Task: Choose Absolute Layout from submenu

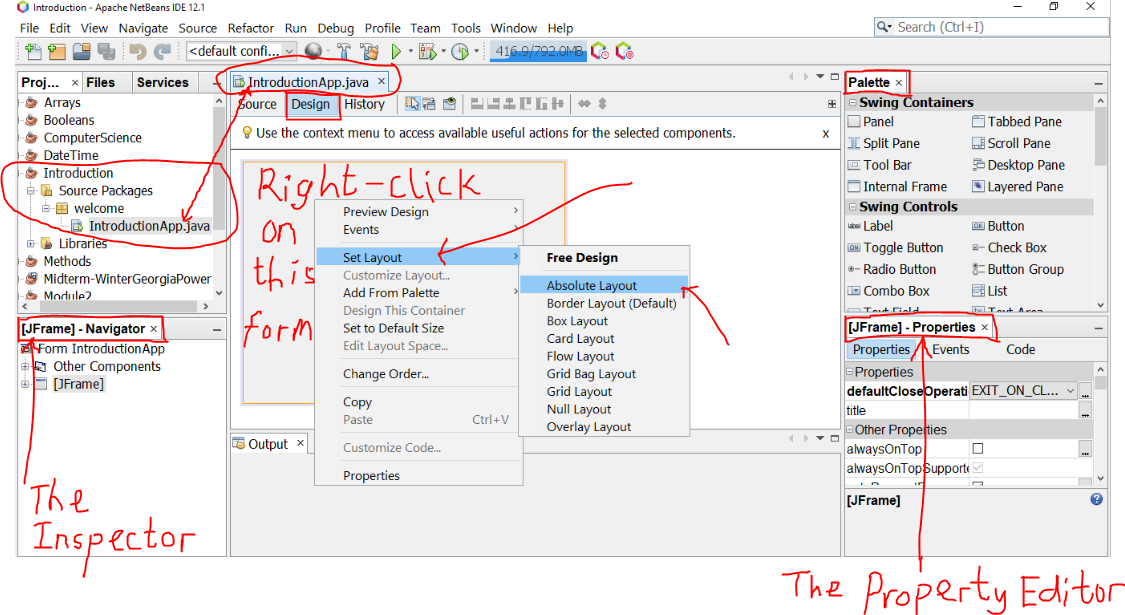Action: [x=603, y=285]
